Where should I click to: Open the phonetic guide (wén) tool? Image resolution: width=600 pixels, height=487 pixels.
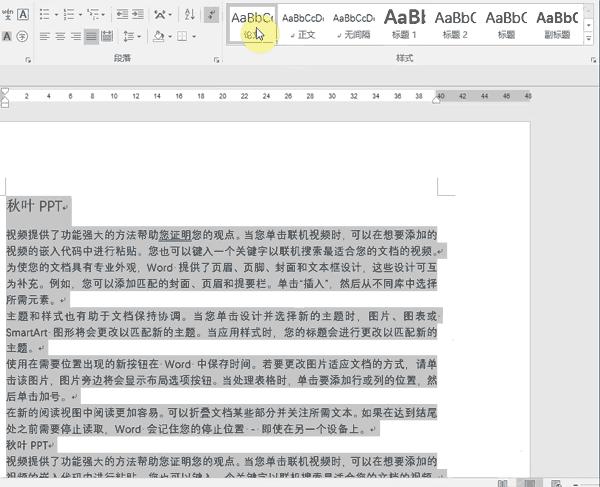click(x=7, y=15)
